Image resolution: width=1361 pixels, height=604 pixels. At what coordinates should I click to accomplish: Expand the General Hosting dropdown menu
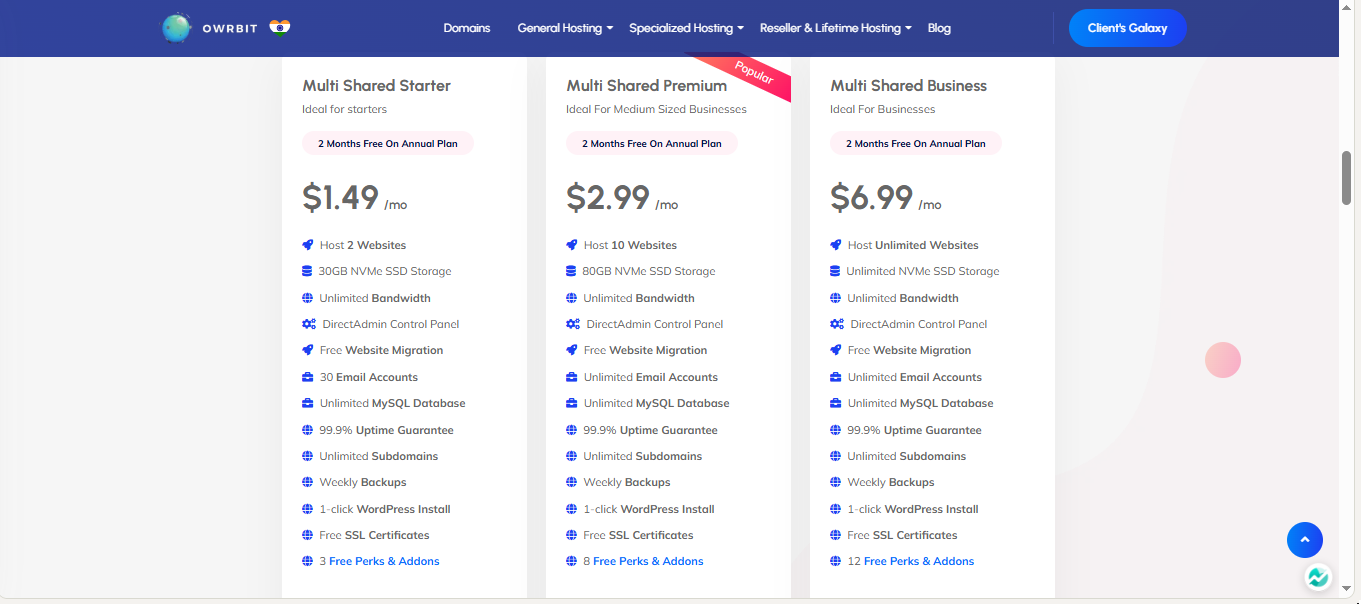(x=565, y=28)
